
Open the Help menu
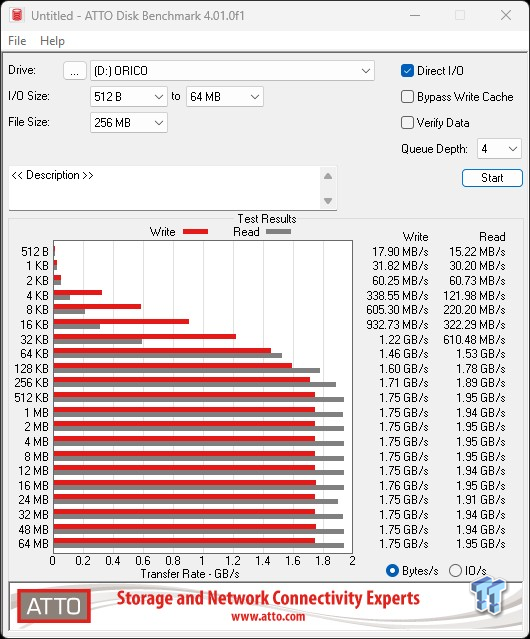(52, 41)
